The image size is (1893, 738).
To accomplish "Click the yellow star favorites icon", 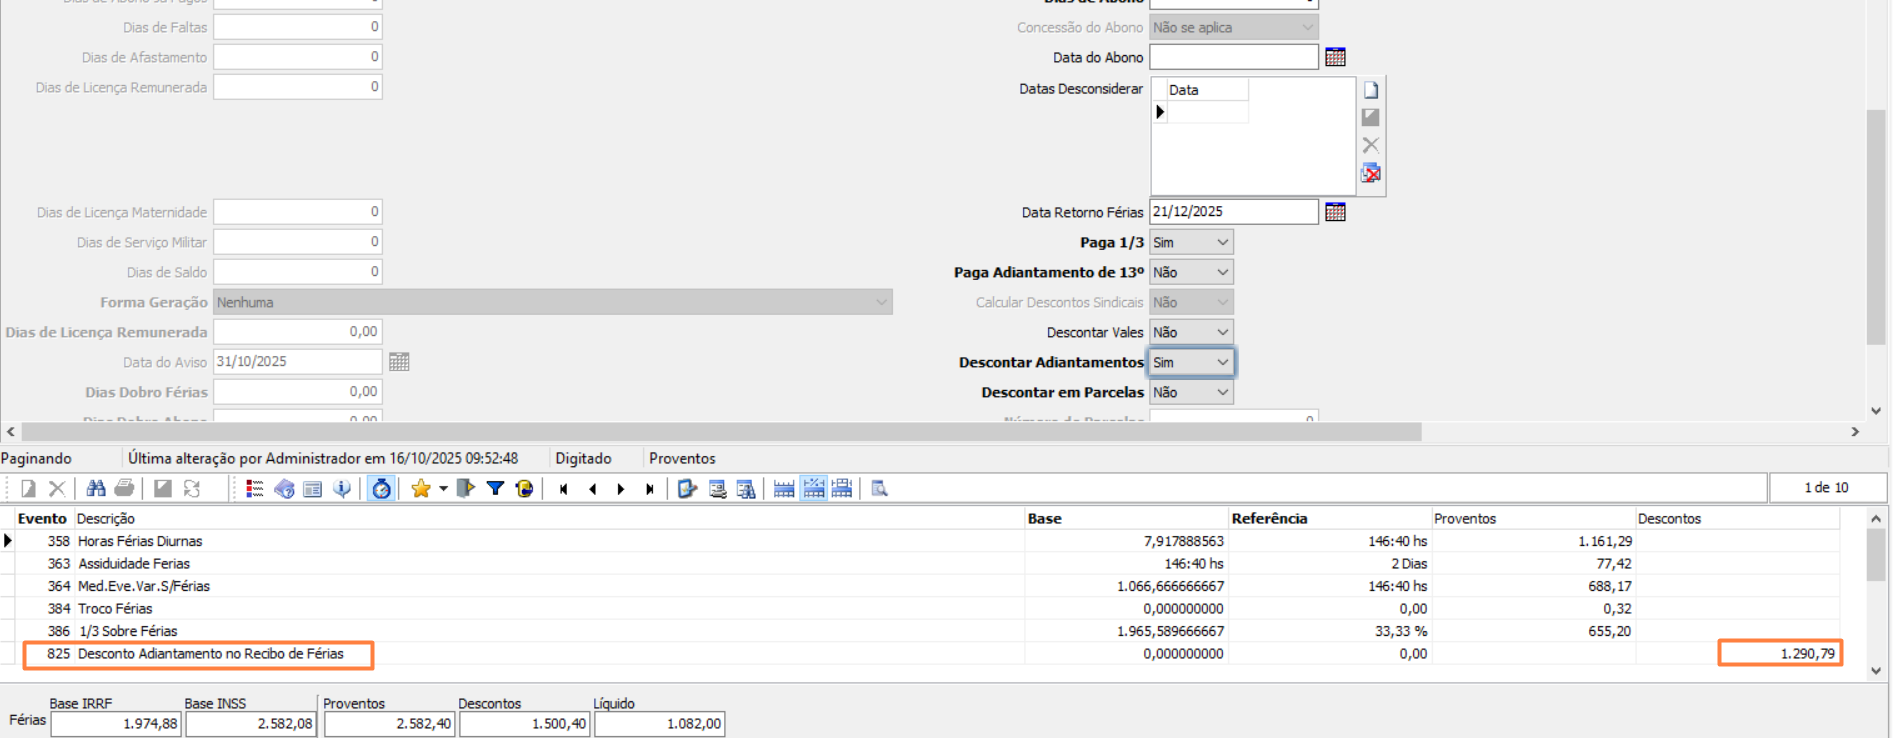I will click(421, 489).
